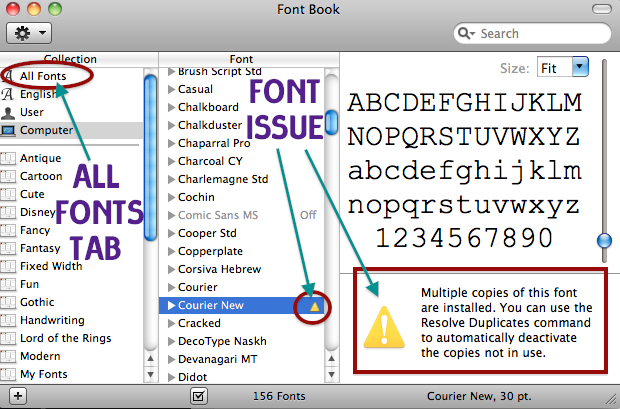This screenshot has height=409, width=620.
Task: Expand the Chalkduster font family
Action: coord(171,125)
